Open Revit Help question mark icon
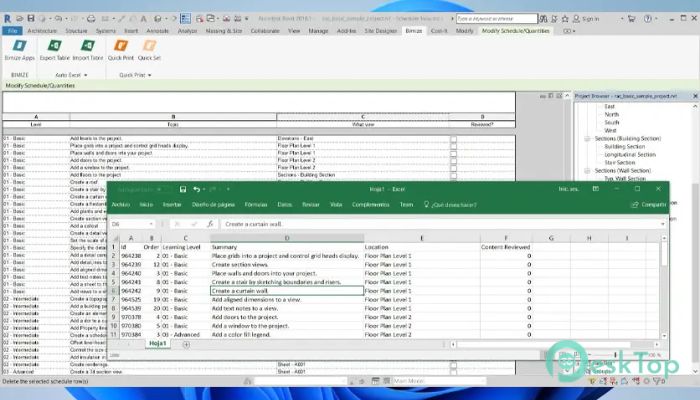Viewport: 700px width, 400px height. tap(648, 19)
